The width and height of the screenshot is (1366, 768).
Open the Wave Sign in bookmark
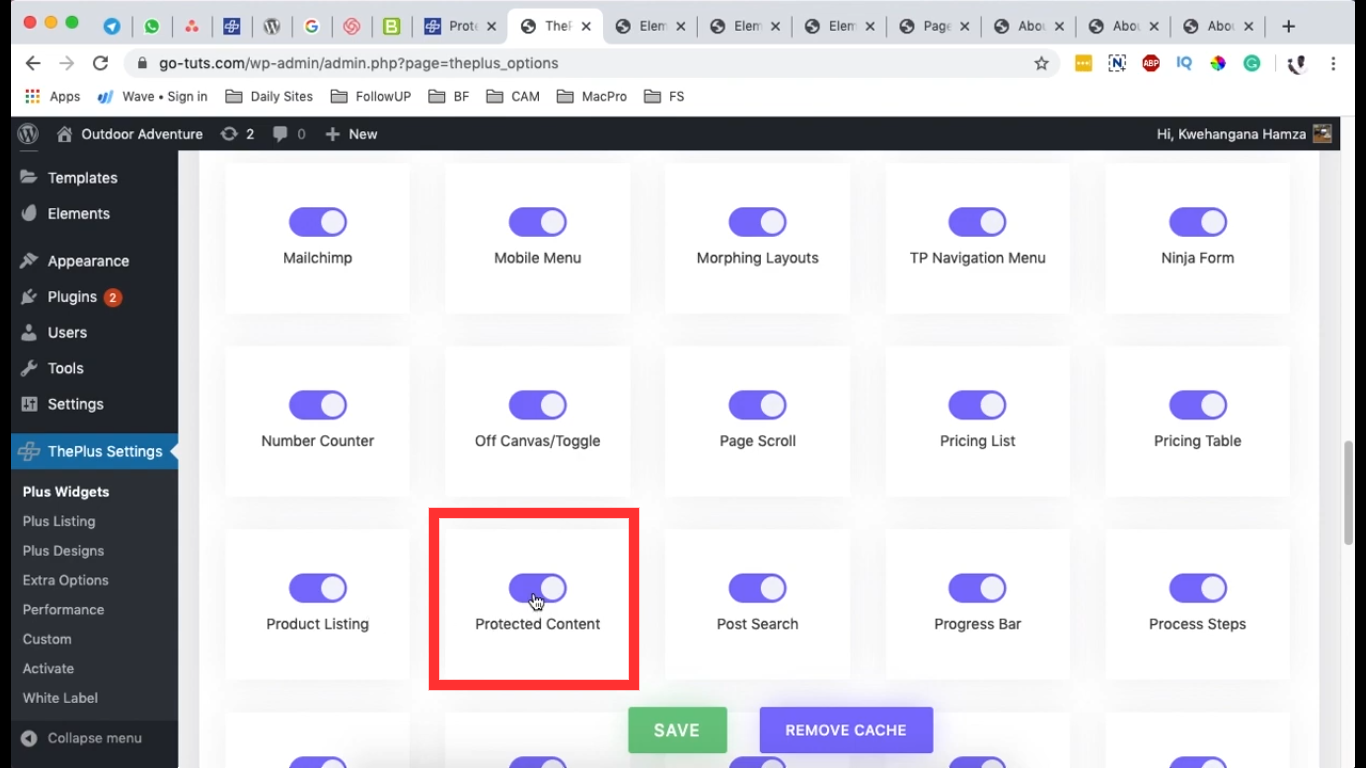click(x=152, y=96)
